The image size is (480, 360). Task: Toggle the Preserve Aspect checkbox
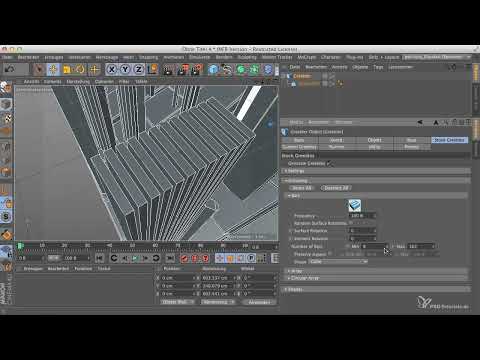330,254
